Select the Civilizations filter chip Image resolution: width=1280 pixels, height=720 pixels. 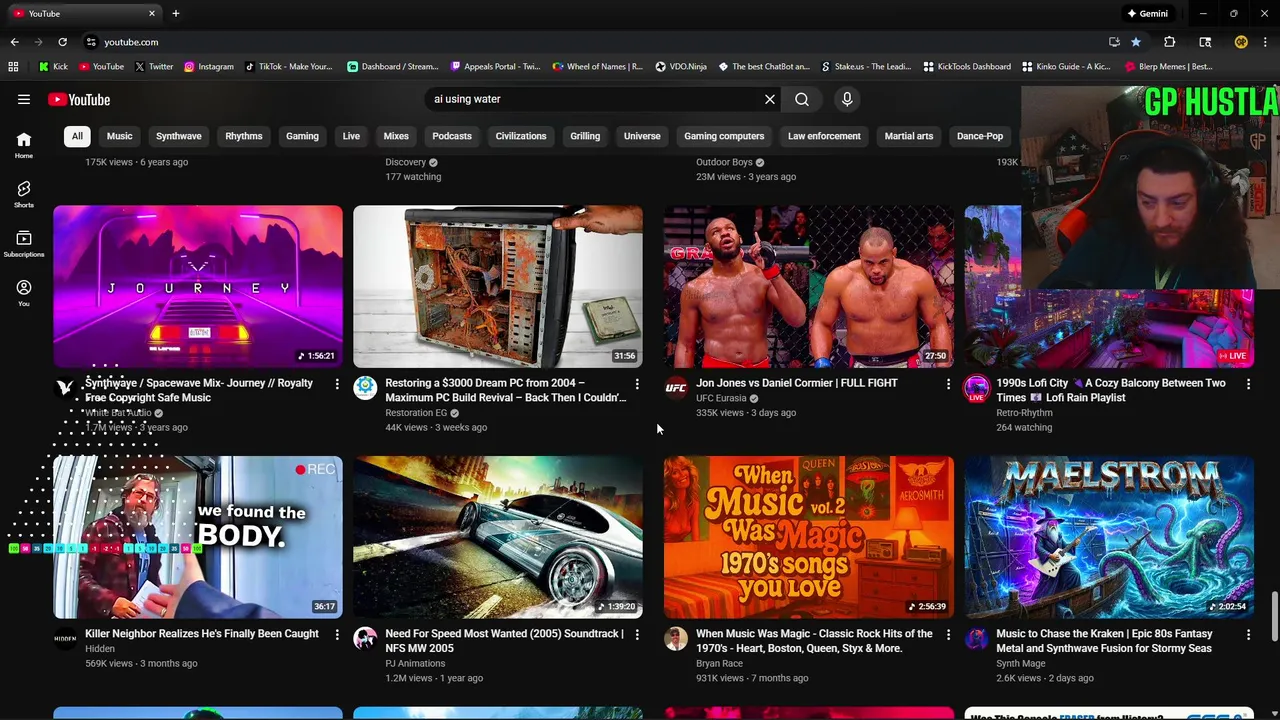(521, 136)
